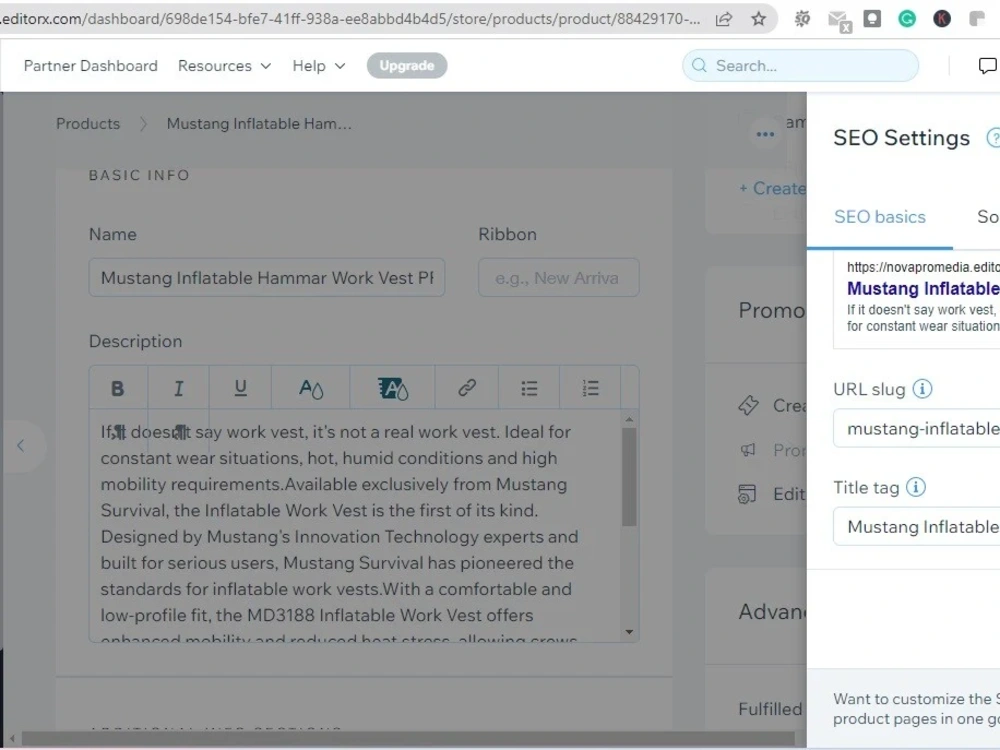Click the horizontal scrollbar left arrow
This screenshot has height=750, width=1000.
coord(11,739)
